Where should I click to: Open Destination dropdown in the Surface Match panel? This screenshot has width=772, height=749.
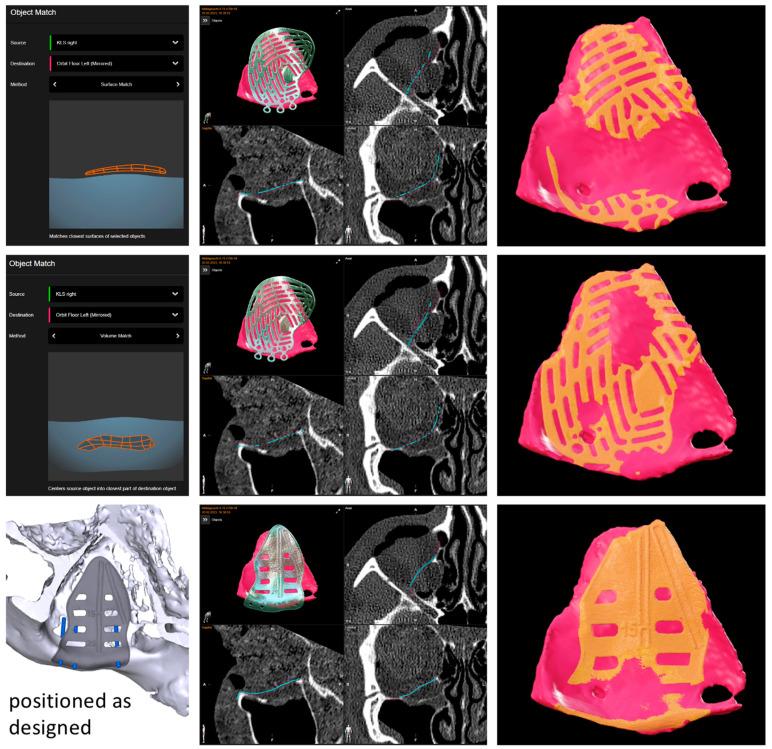(175, 63)
